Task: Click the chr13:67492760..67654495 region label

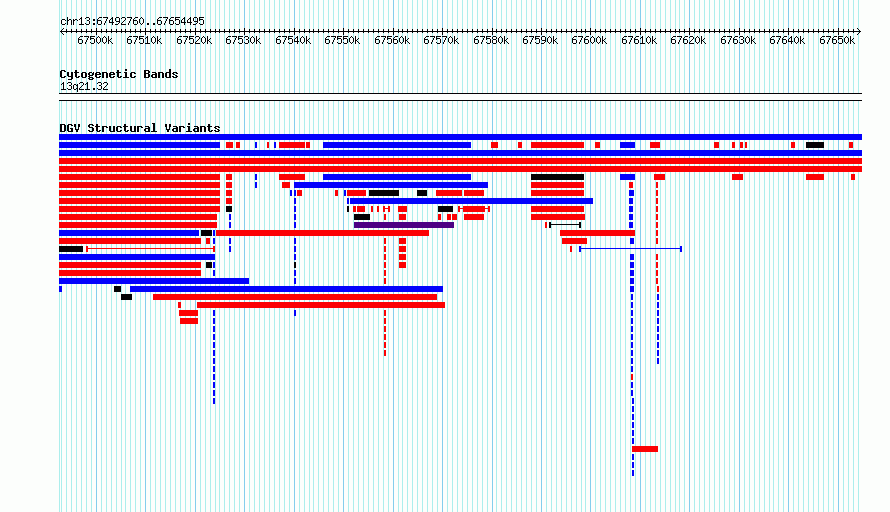Action: (132, 22)
